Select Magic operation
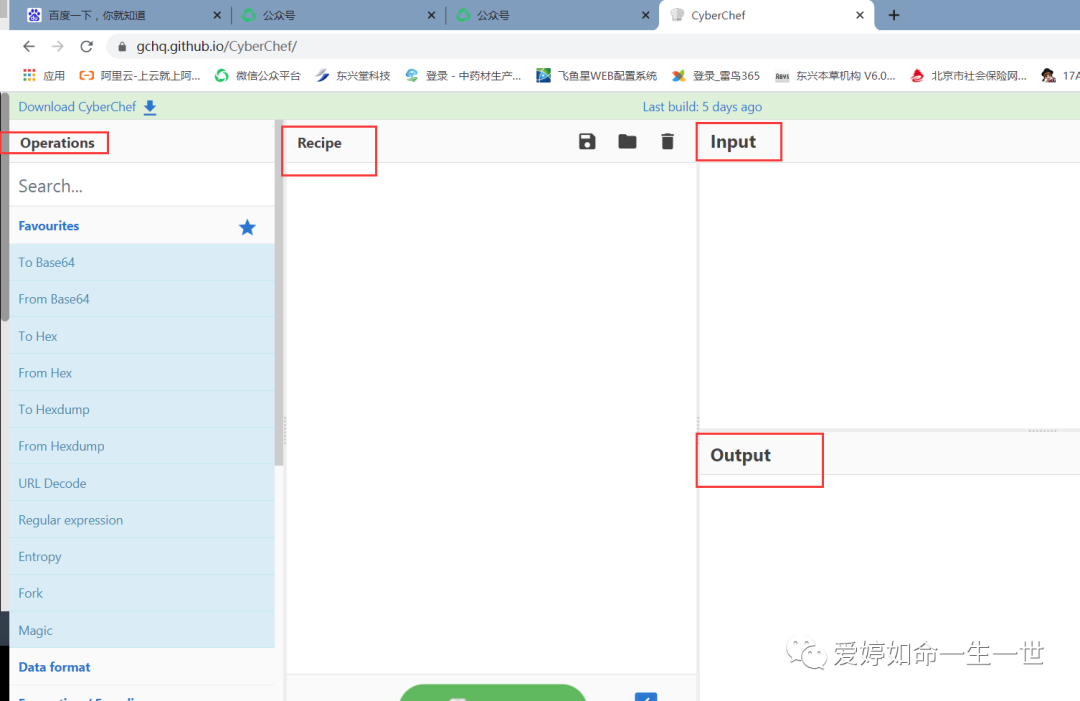 click(142, 630)
